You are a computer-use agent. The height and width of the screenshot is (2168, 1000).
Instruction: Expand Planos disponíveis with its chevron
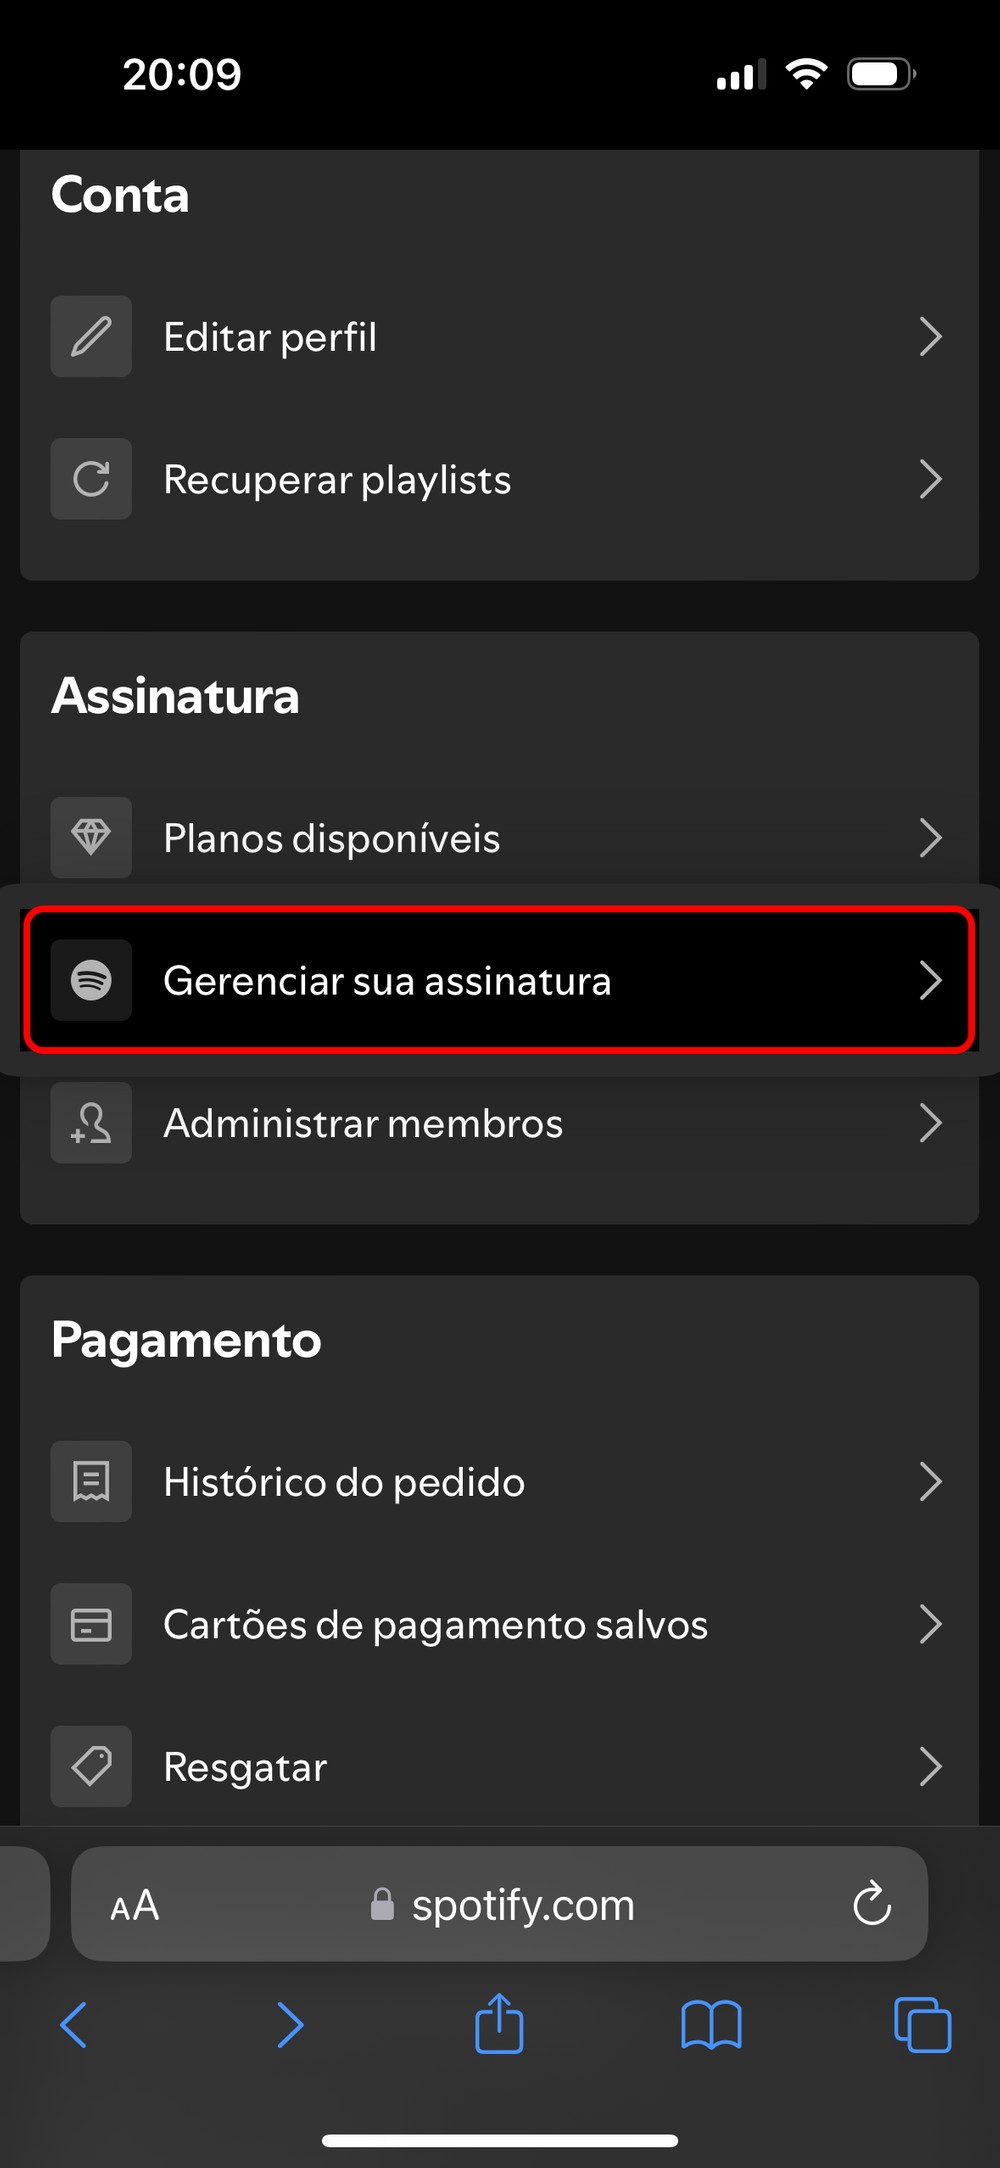click(x=930, y=837)
